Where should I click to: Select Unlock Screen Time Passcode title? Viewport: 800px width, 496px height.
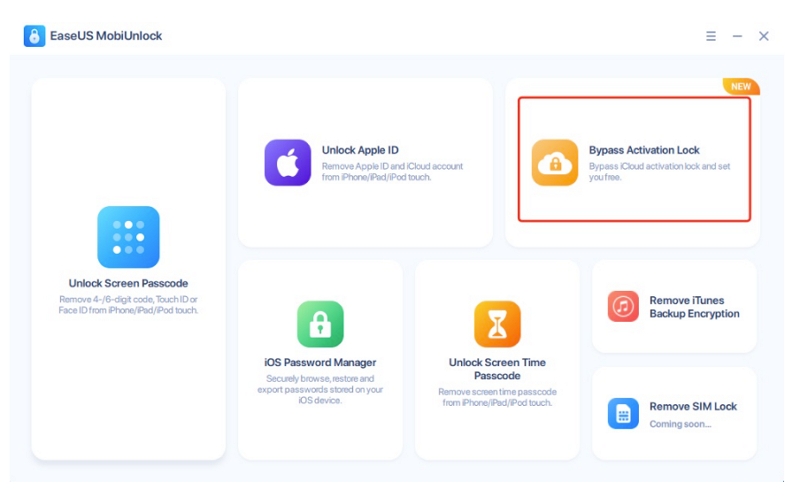point(497,369)
